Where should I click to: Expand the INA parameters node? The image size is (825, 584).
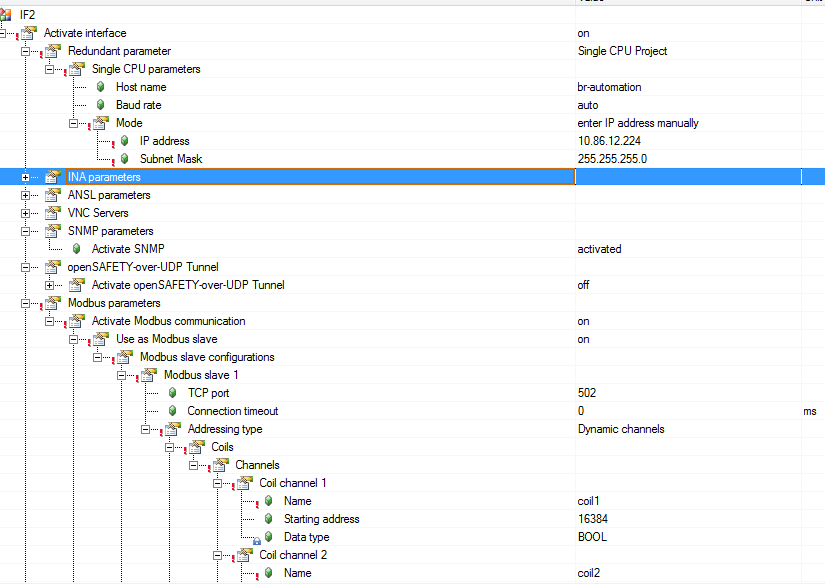point(24,177)
